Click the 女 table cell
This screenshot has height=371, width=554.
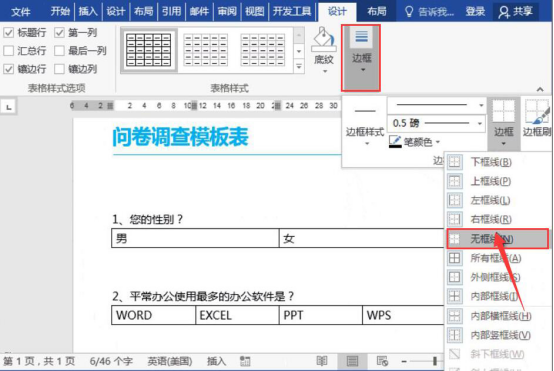[x=362, y=238]
